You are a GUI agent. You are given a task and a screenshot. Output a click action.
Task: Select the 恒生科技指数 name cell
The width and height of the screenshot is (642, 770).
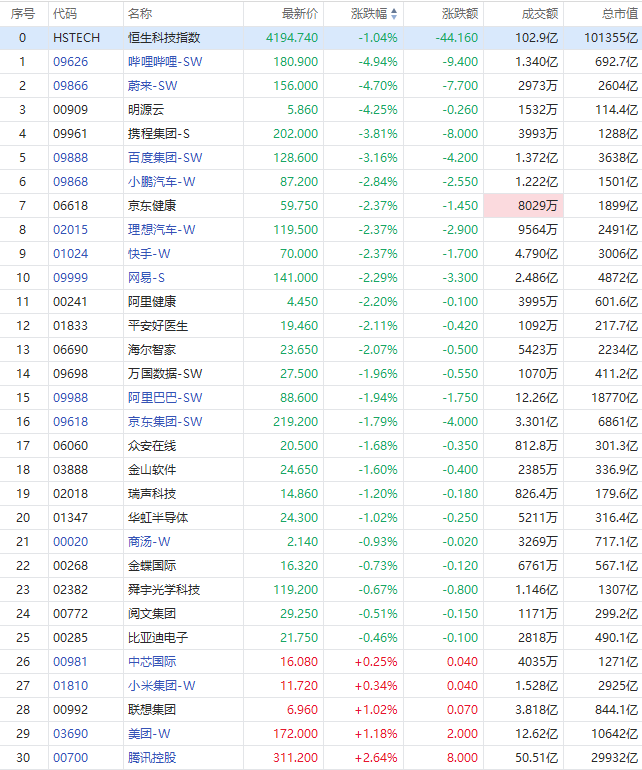(164, 38)
